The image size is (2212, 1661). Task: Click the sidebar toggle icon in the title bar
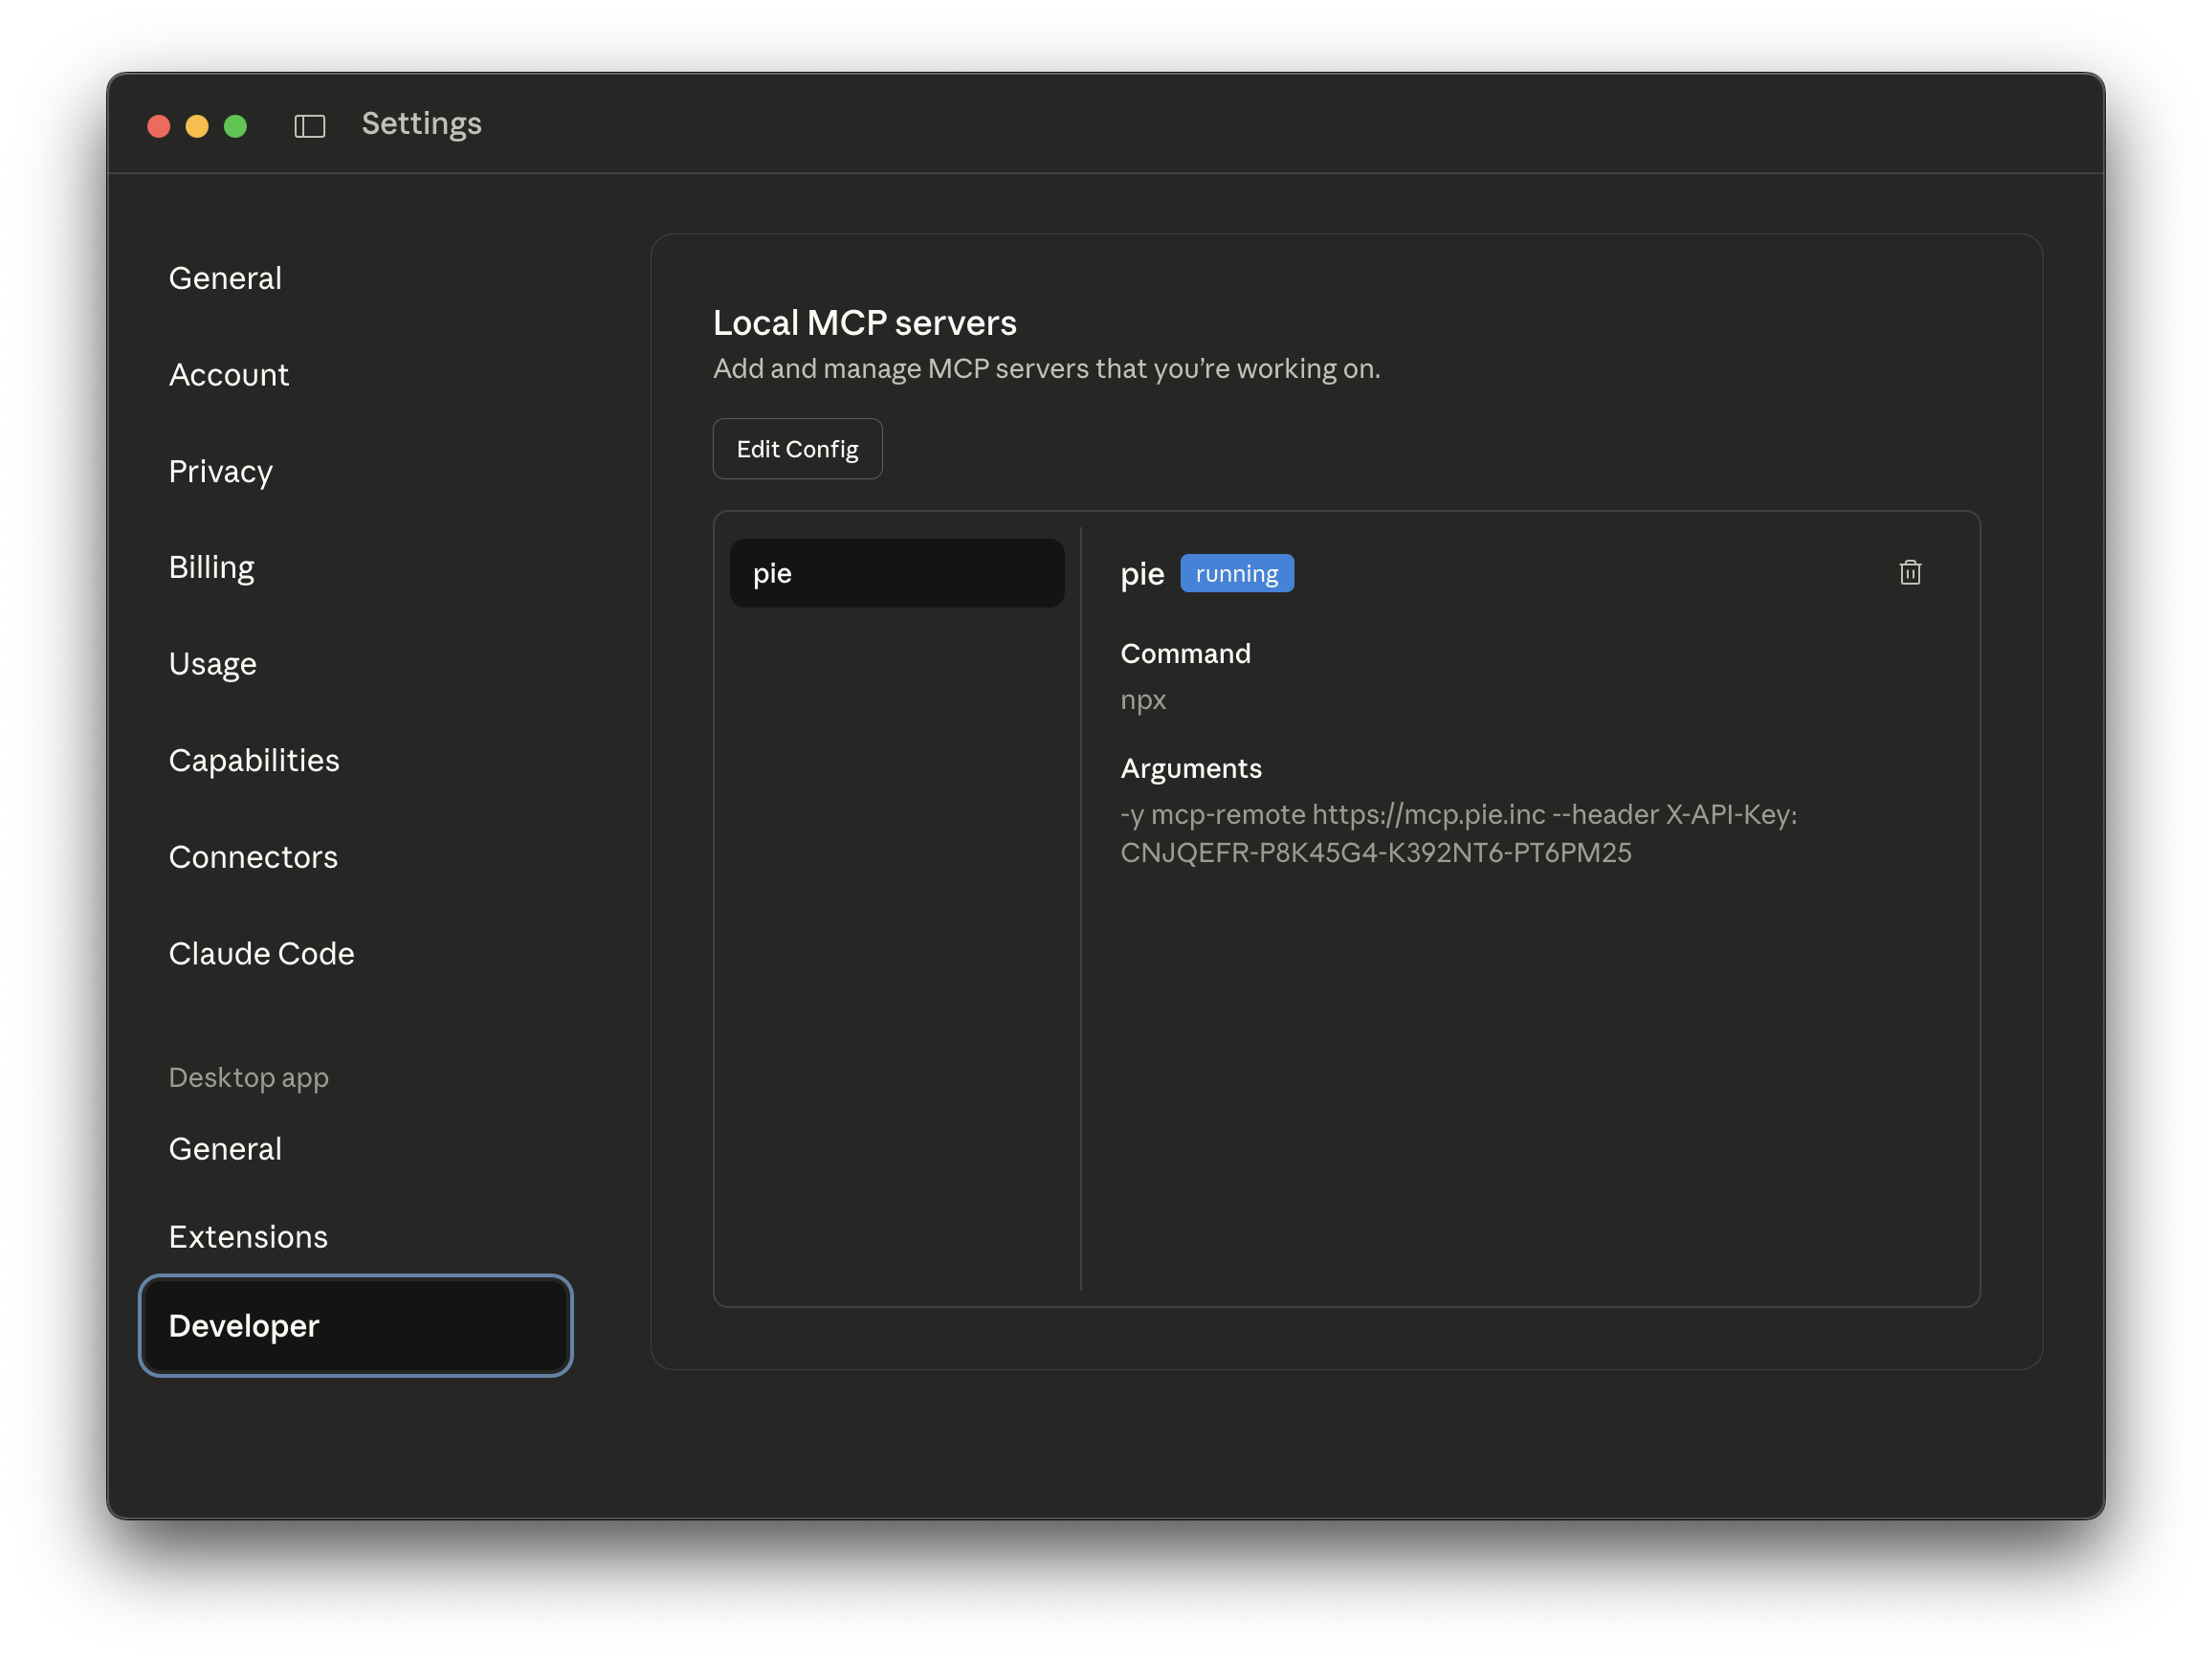pos(309,126)
